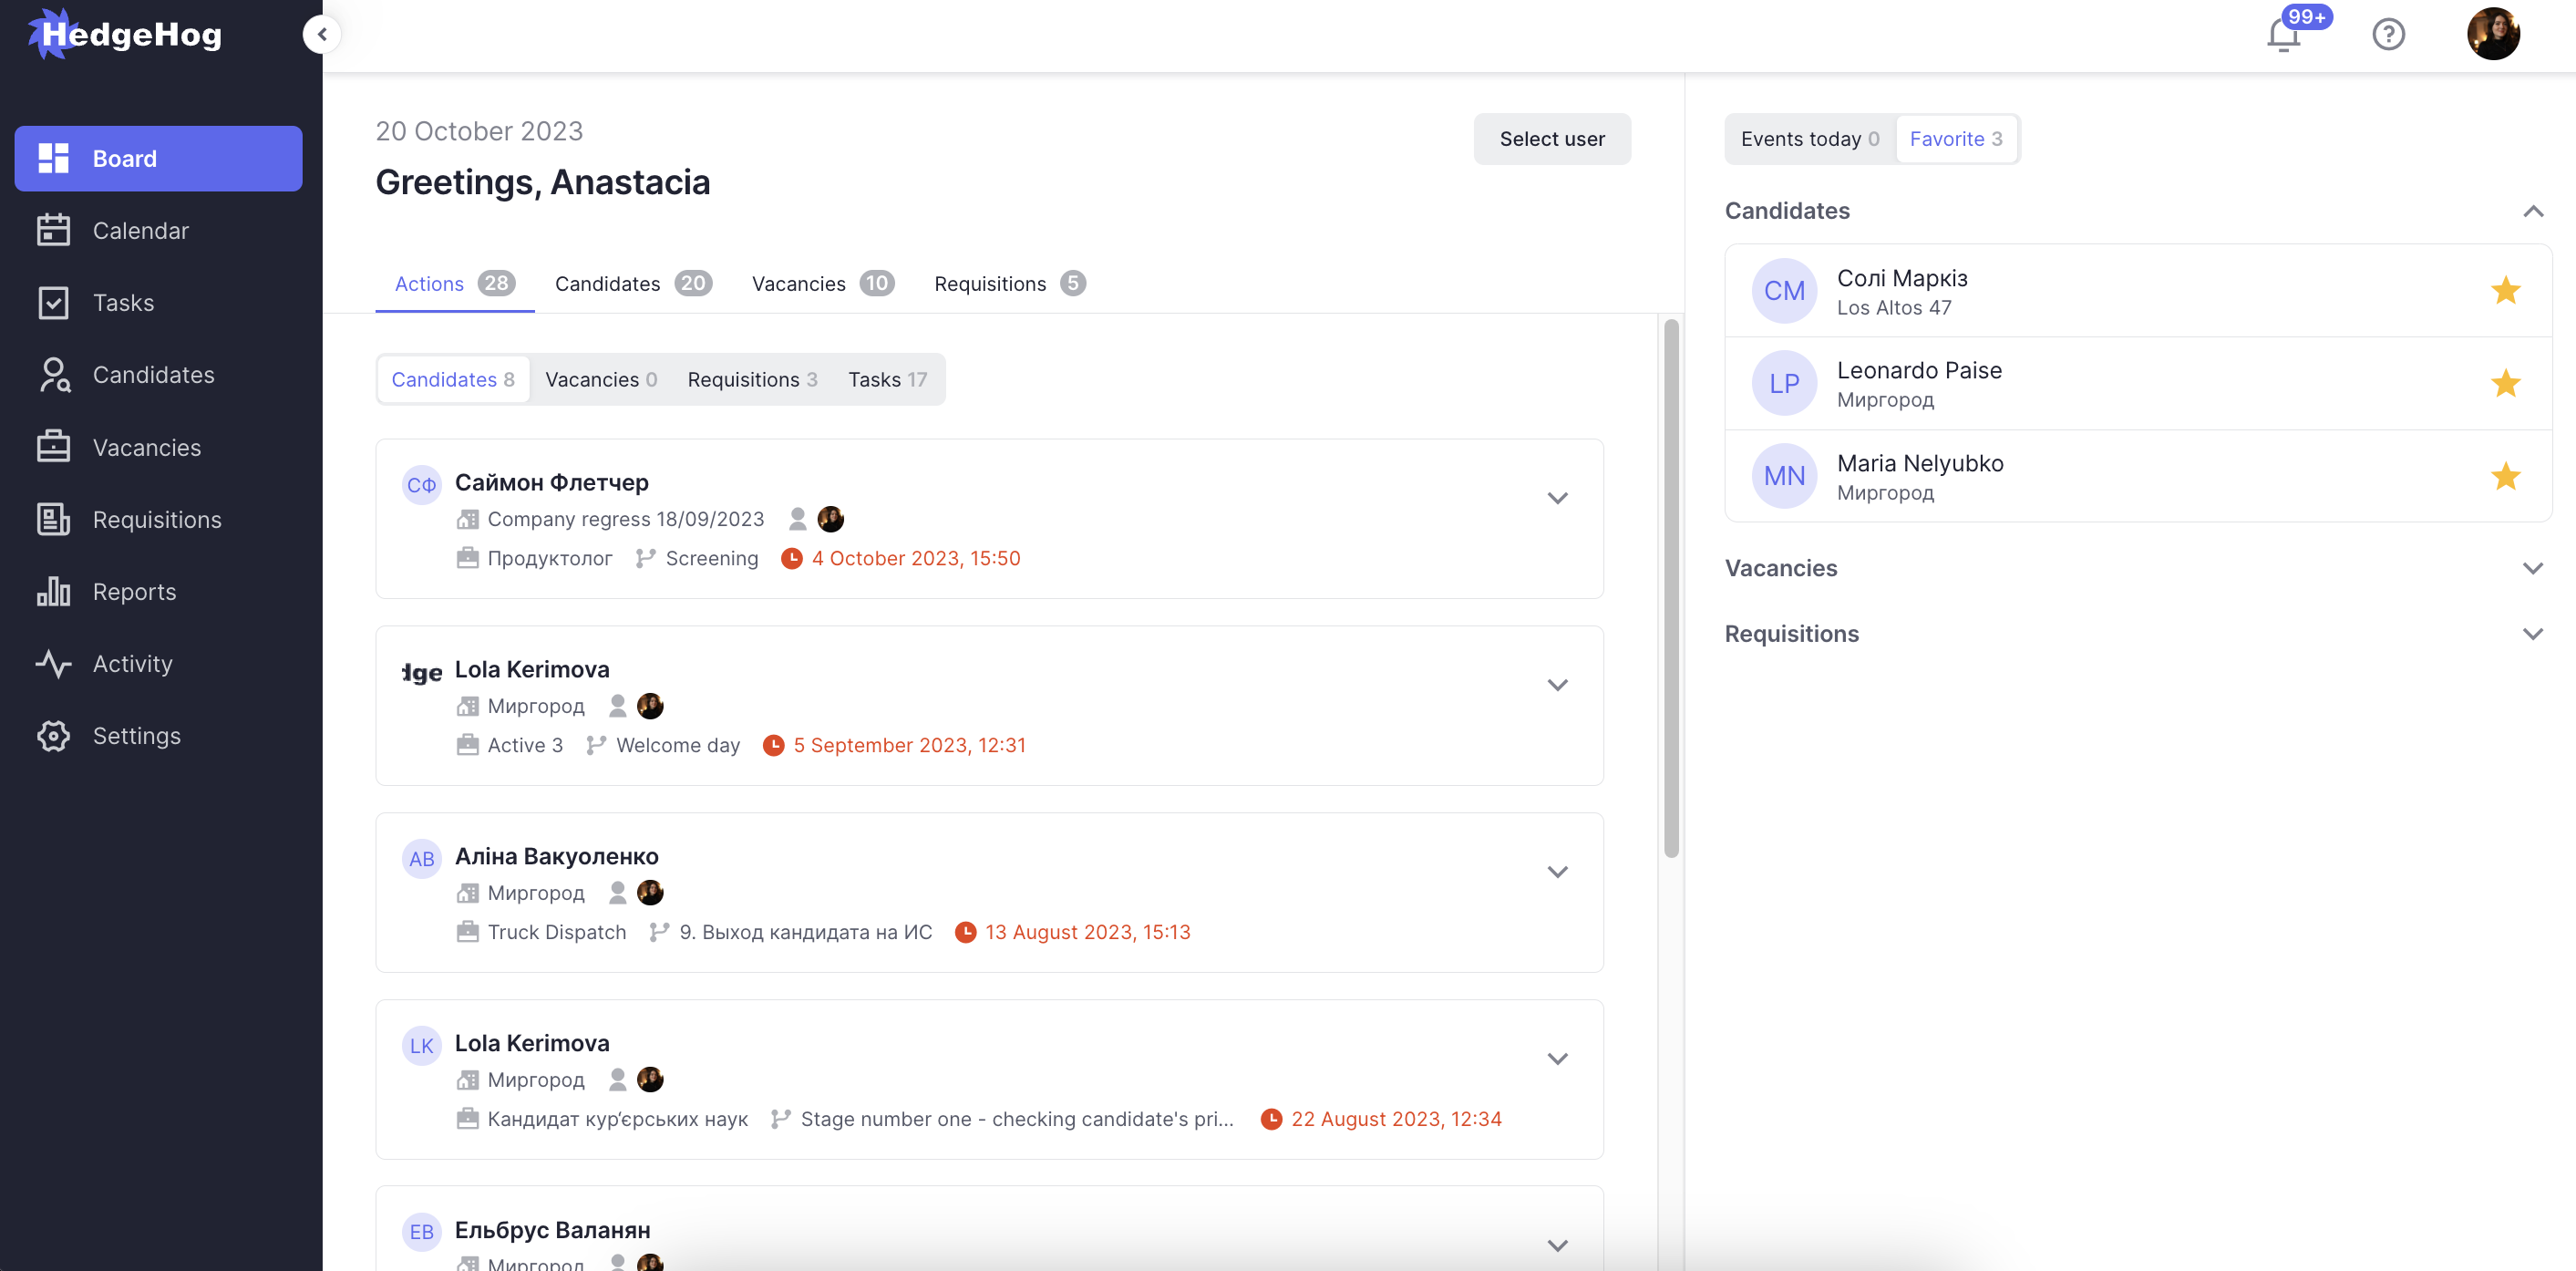Image resolution: width=2576 pixels, height=1271 pixels.
Task: Open Calendar from the sidebar
Action: click(x=140, y=231)
